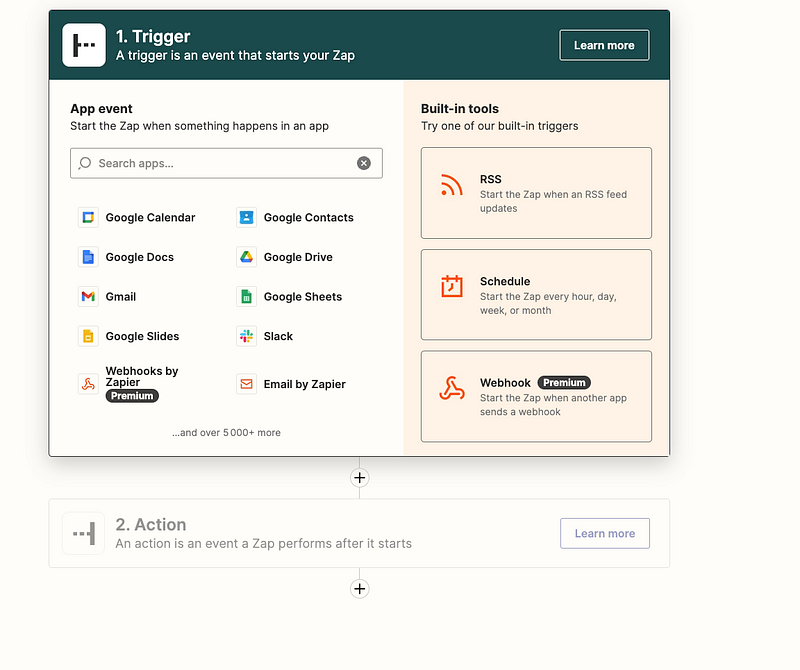Click 'Start the Zap every hour' description

548,304
